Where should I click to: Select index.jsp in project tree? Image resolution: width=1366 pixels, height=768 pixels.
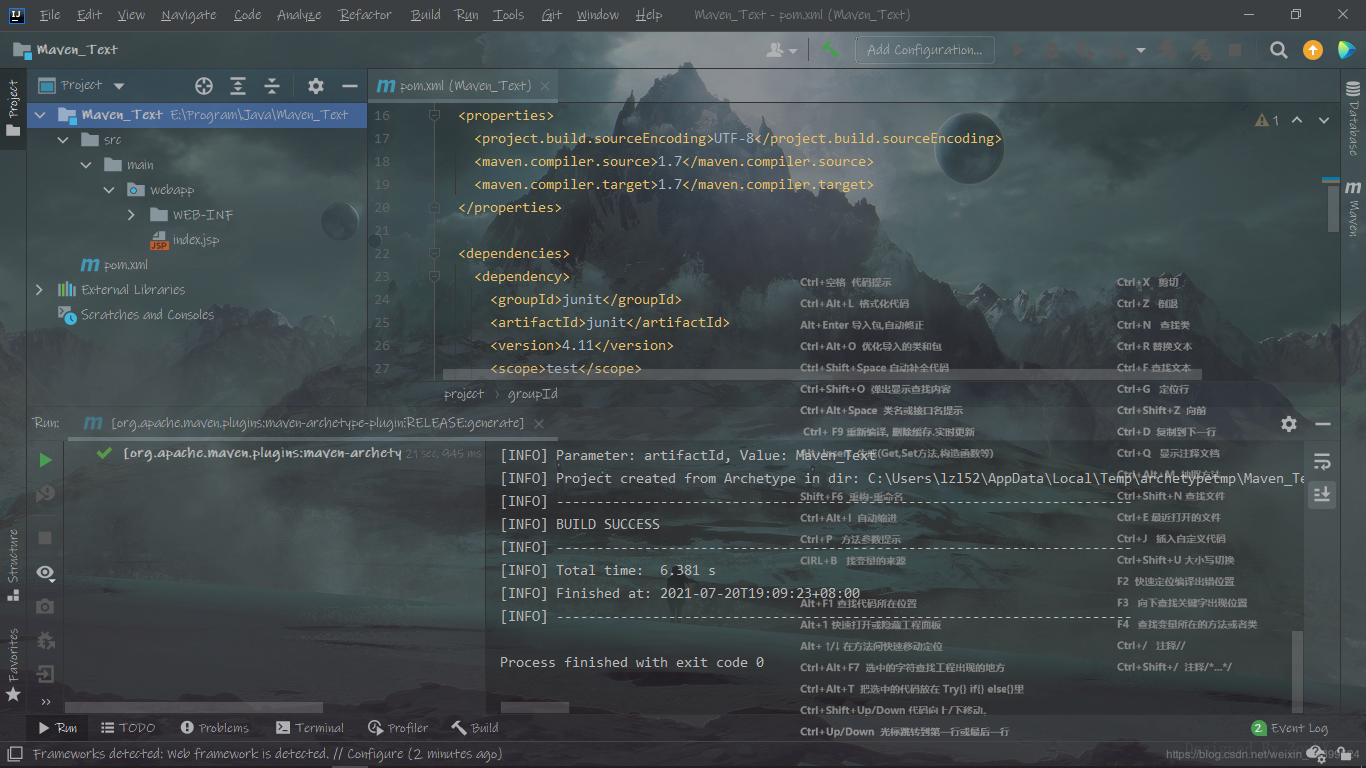(185, 240)
